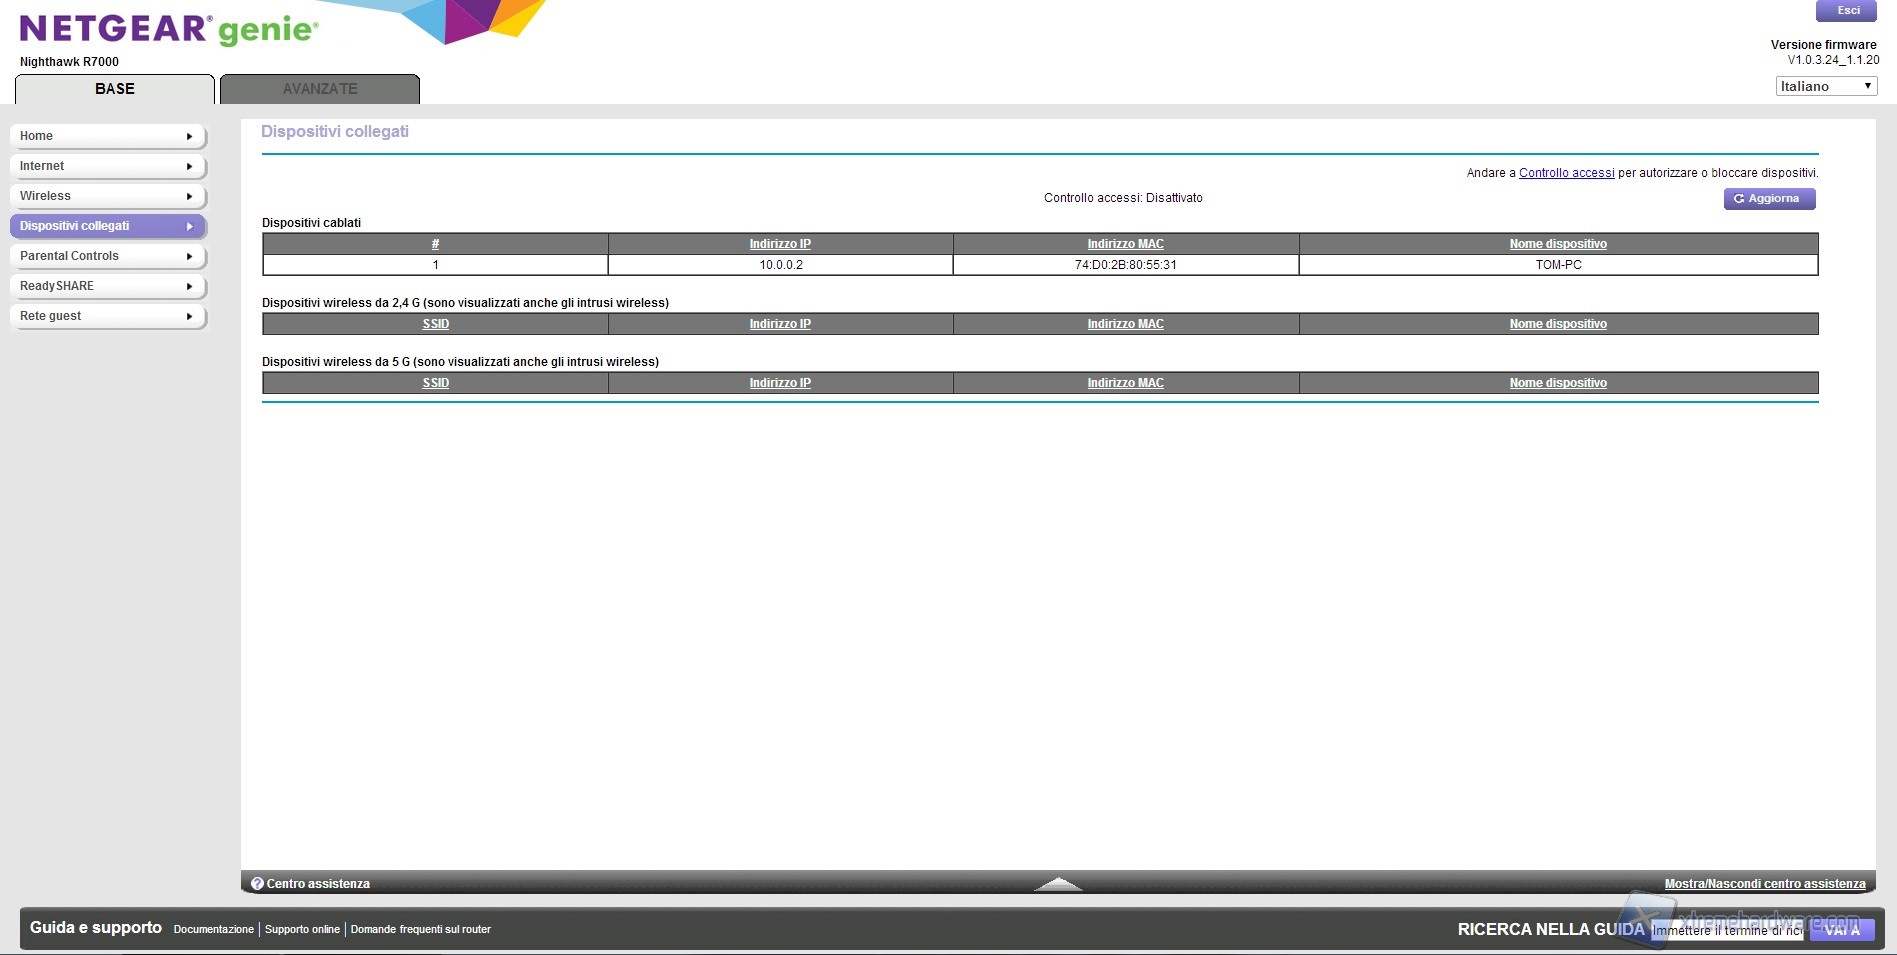Click the arrow icon beside Rete guest
The height and width of the screenshot is (955, 1897).
coord(189,317)
